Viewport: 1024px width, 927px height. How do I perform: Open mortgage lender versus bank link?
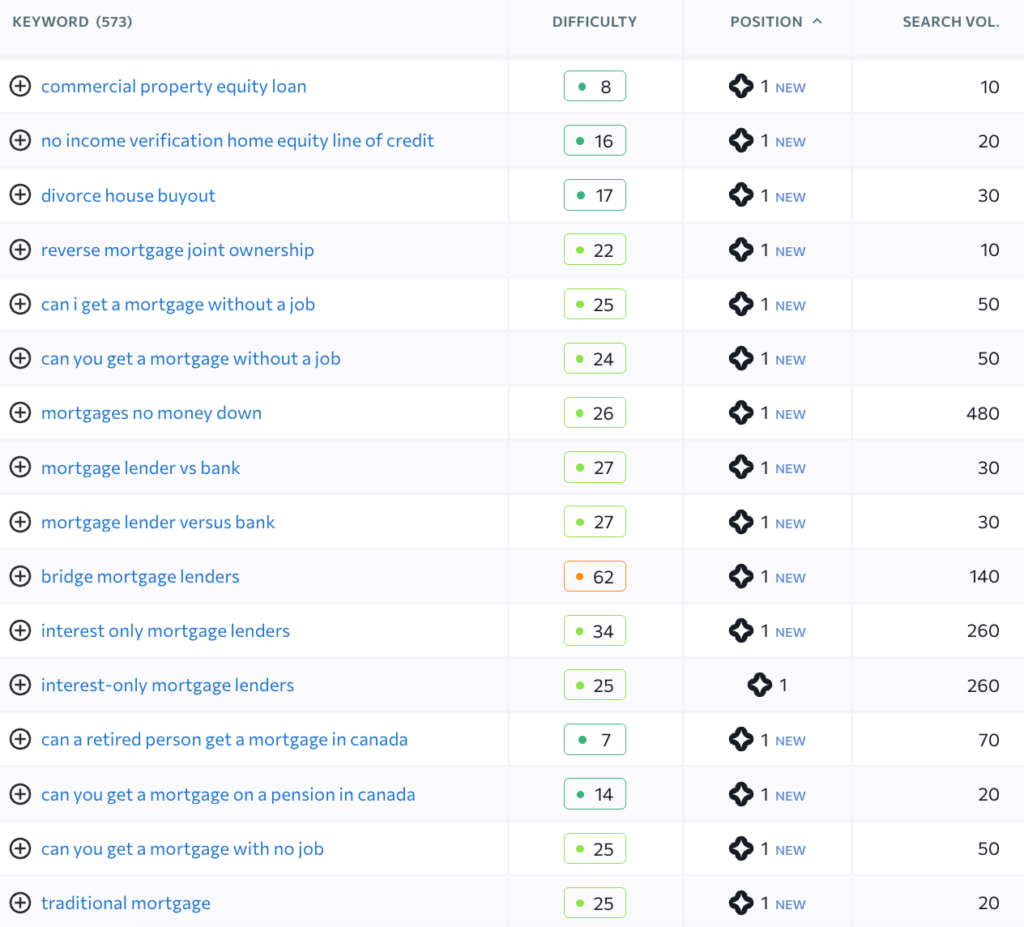click(x=158, y=522)
